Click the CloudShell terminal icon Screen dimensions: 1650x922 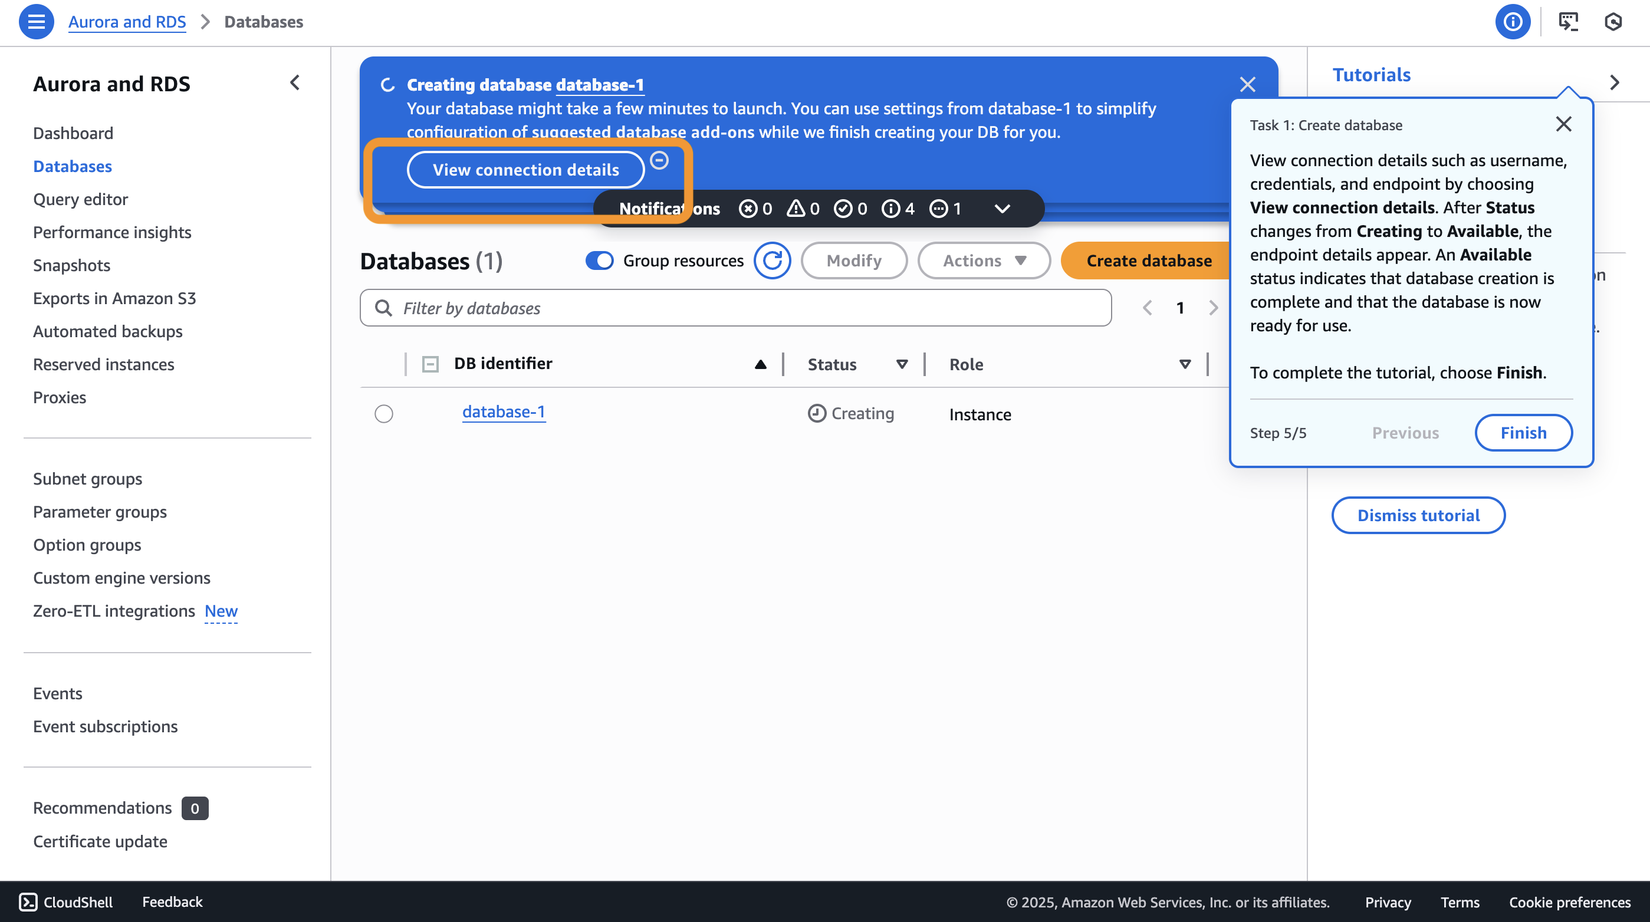[x=28, y=902]
